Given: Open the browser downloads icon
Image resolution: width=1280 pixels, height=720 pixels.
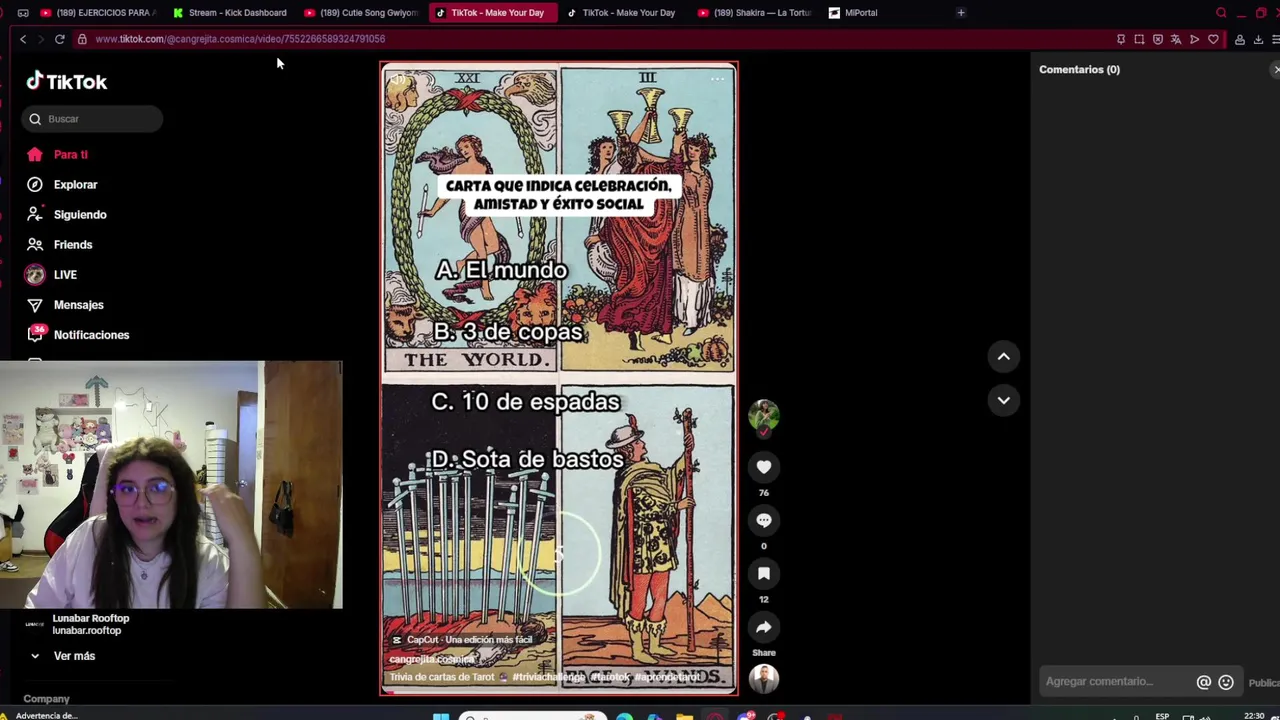Looking at the screenshot, I should pyautogui.click(x=1258, y=39).
